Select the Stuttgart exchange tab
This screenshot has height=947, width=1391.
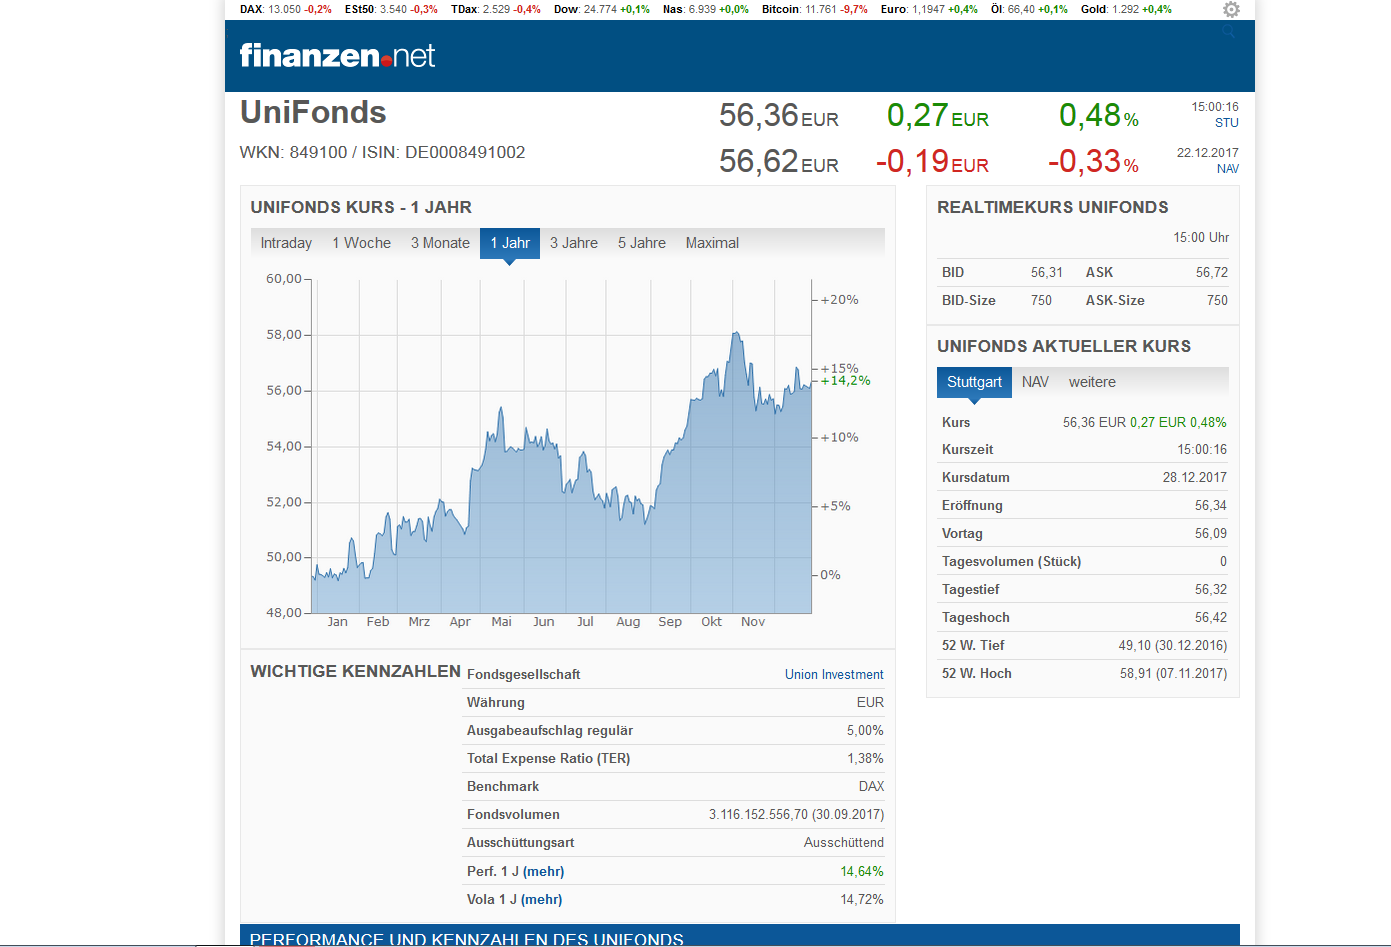click(974, 382)
